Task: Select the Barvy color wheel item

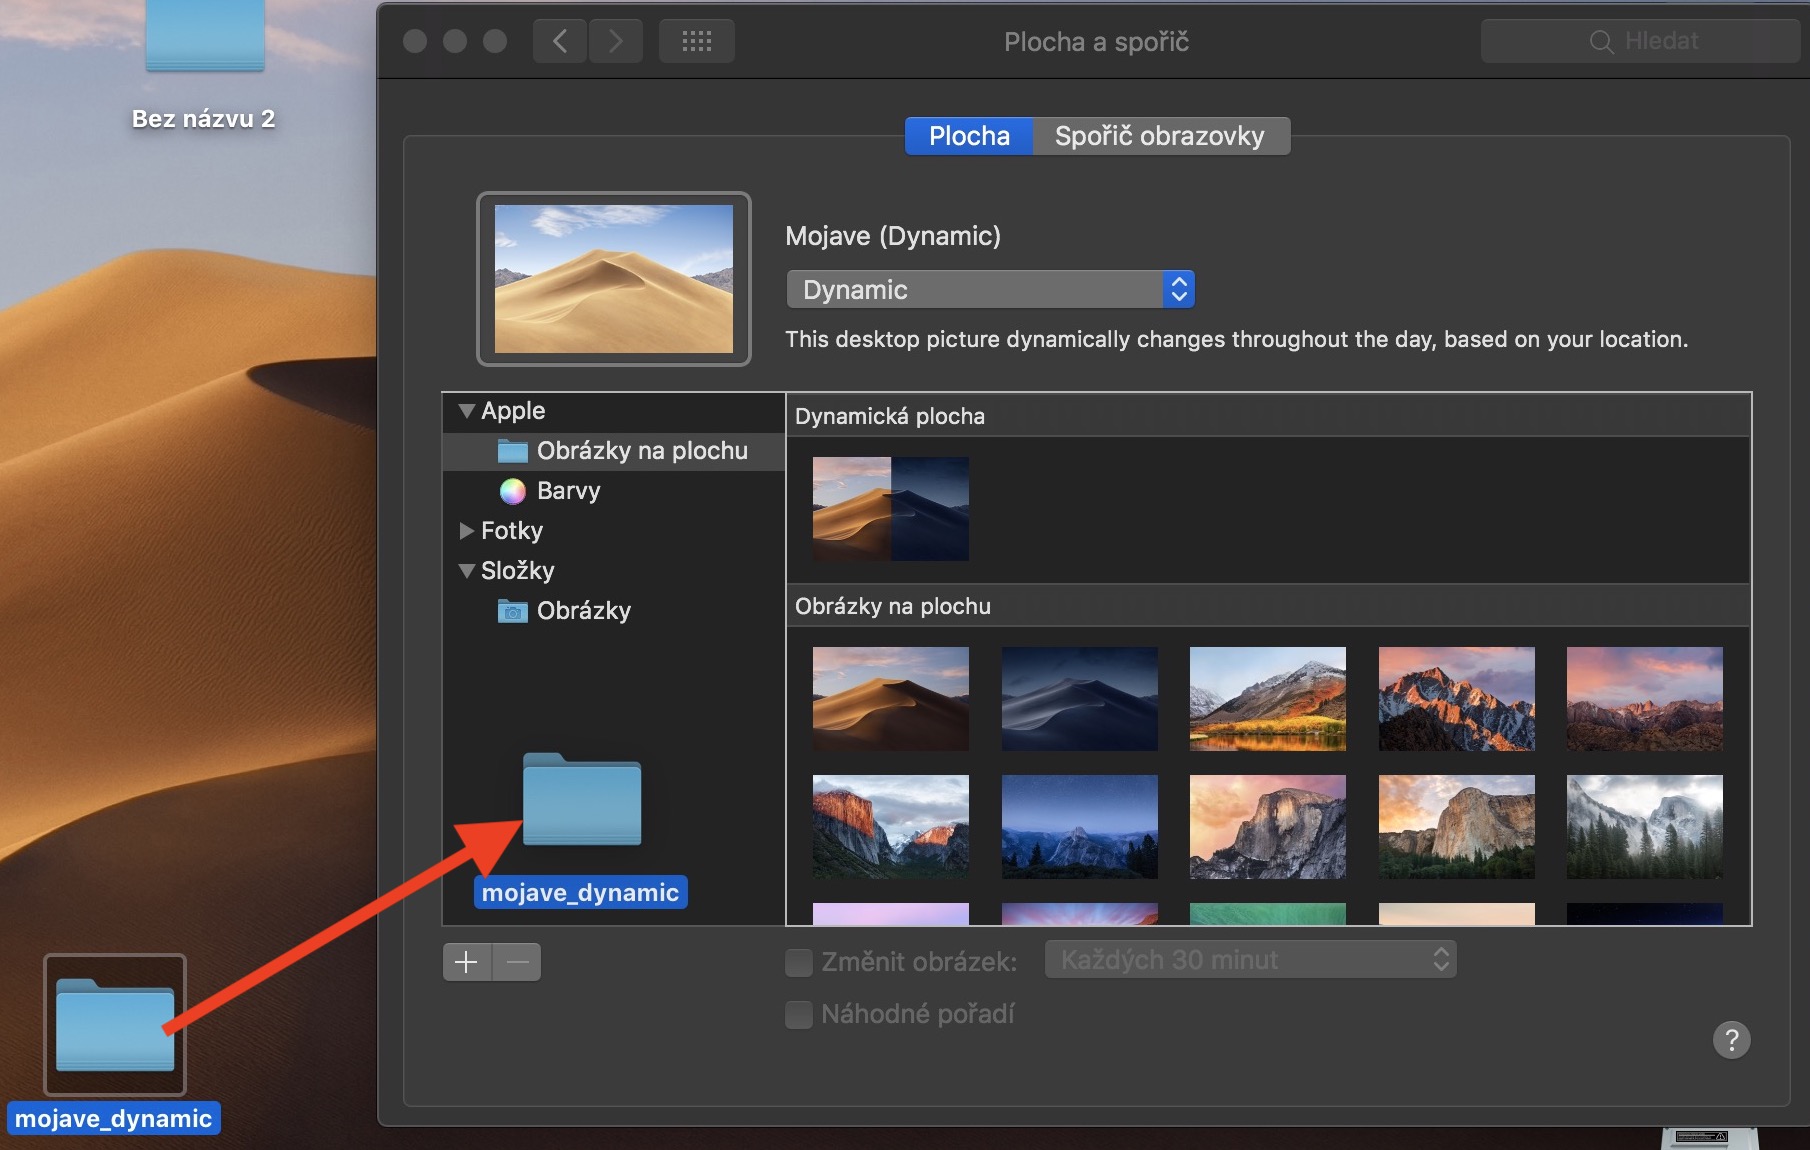Action: tap(567, 491)
